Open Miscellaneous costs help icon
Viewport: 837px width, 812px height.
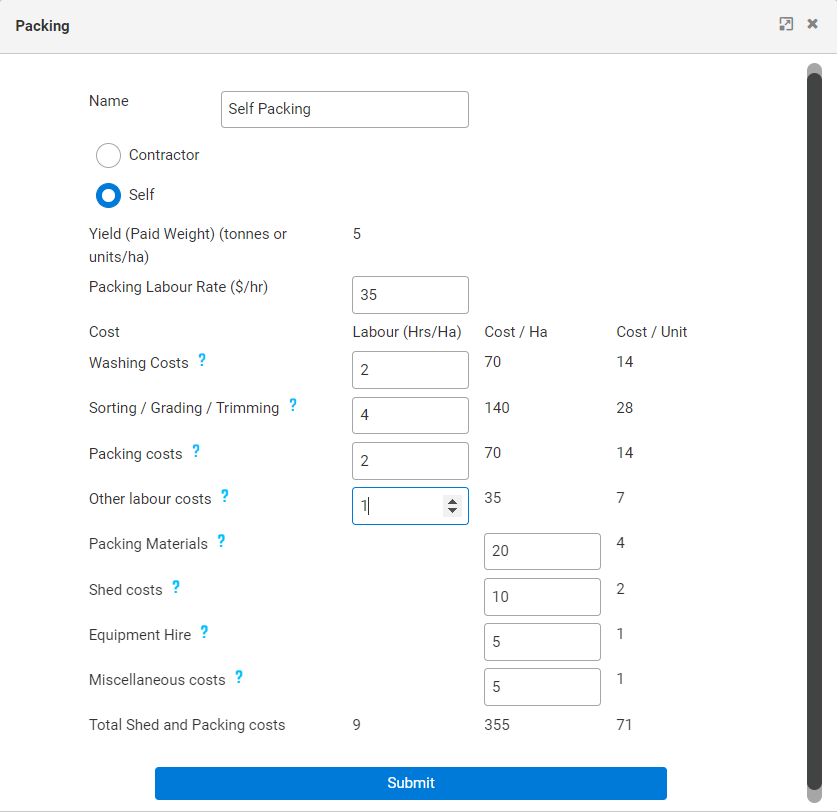click(239, 677)
